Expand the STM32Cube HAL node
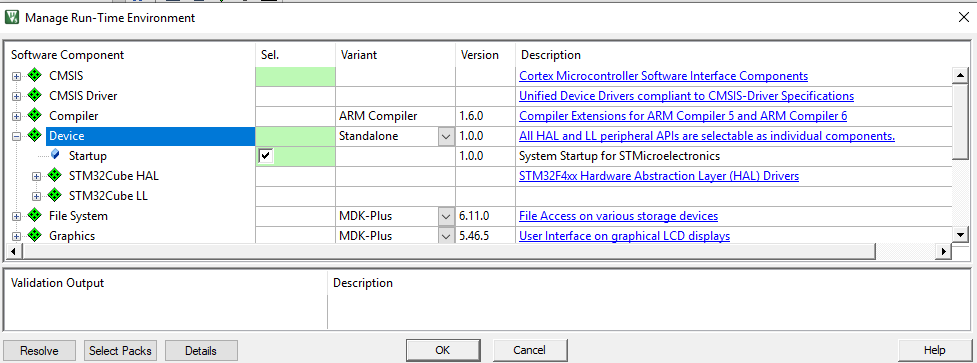This screenshot has height=363, width=977. (36, 176)
